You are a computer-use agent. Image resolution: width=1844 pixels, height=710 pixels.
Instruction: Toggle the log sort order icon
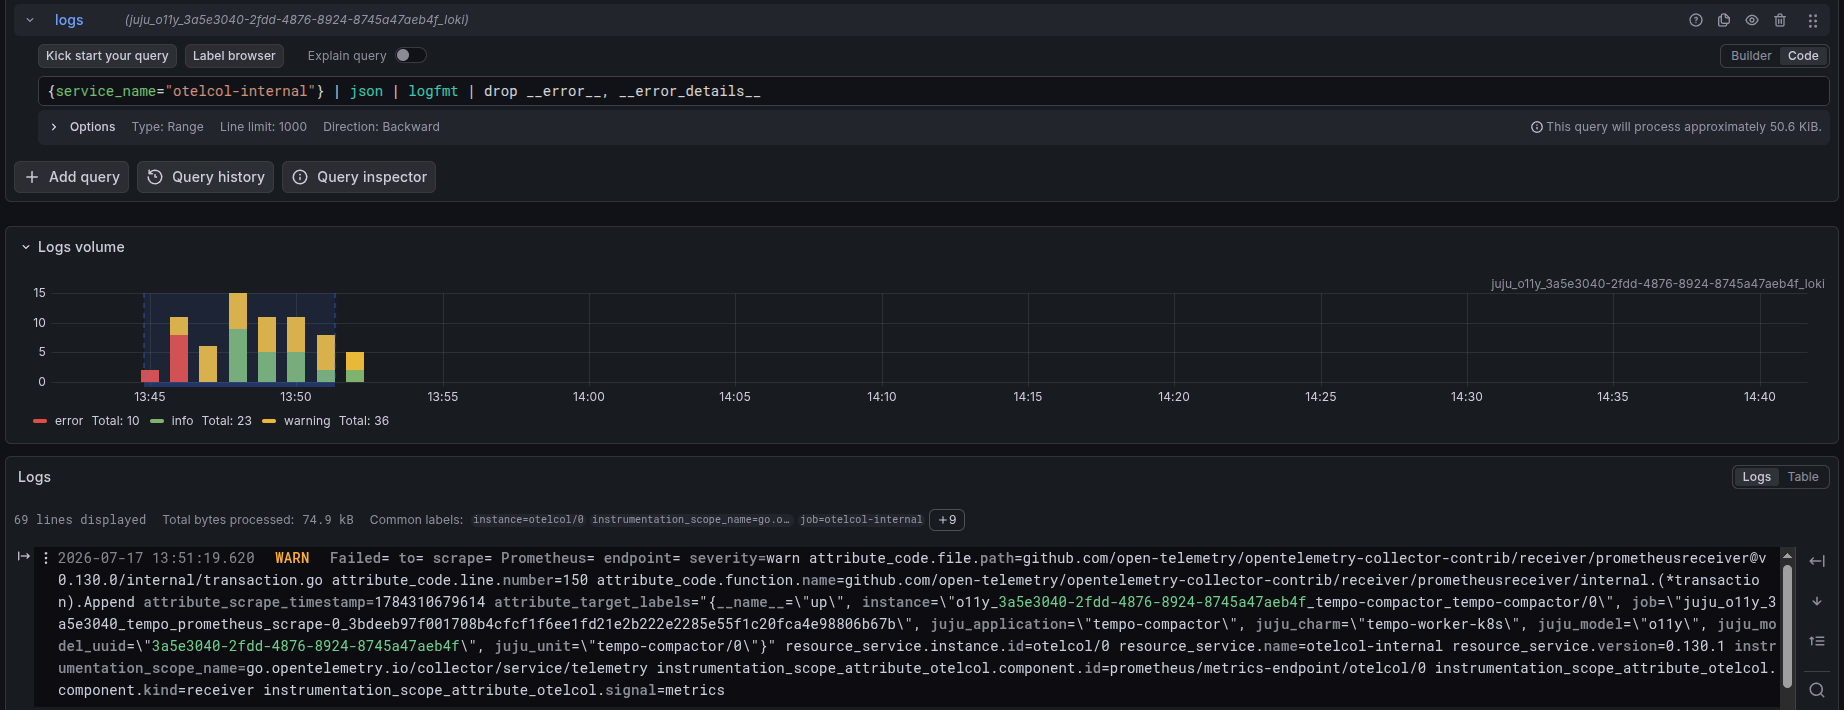point(1817,641)
